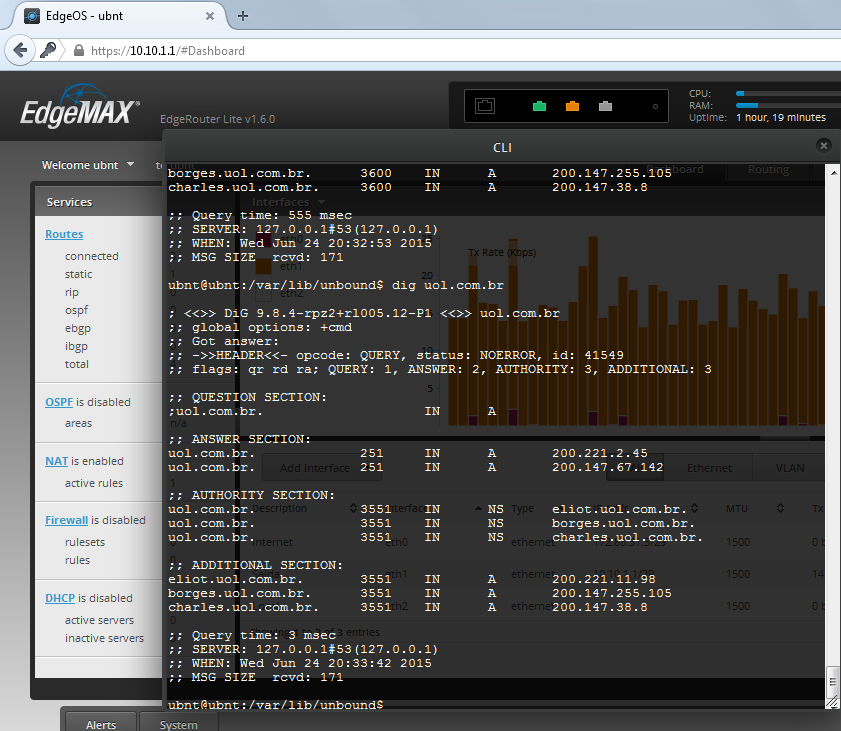This screenshot has height=731, width=841.
Task: Click the browser back arrow button
Action: (x=20, y=50)
